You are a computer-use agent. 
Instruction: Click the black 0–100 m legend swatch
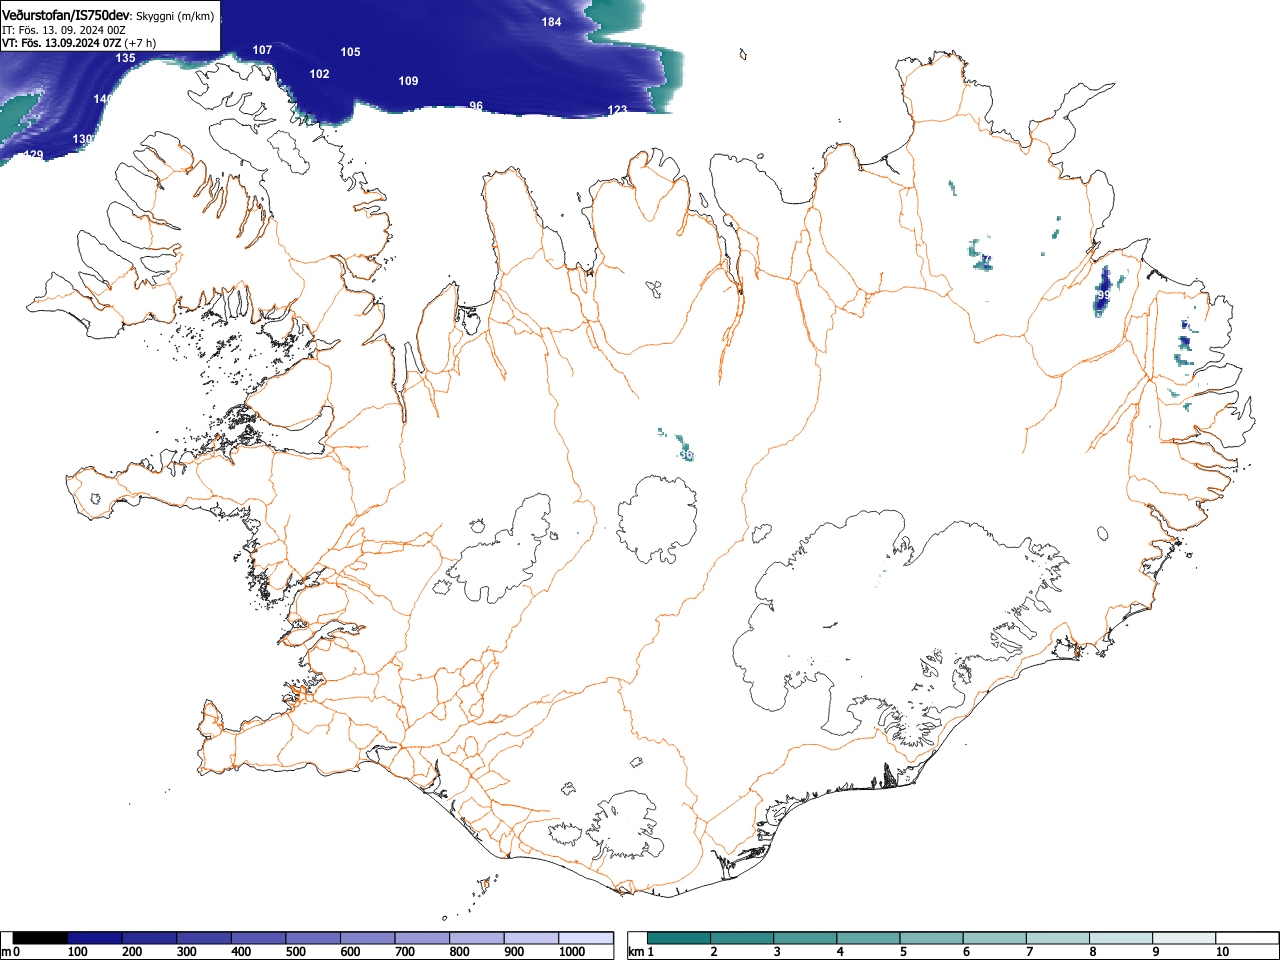click(x=41, y=938)
